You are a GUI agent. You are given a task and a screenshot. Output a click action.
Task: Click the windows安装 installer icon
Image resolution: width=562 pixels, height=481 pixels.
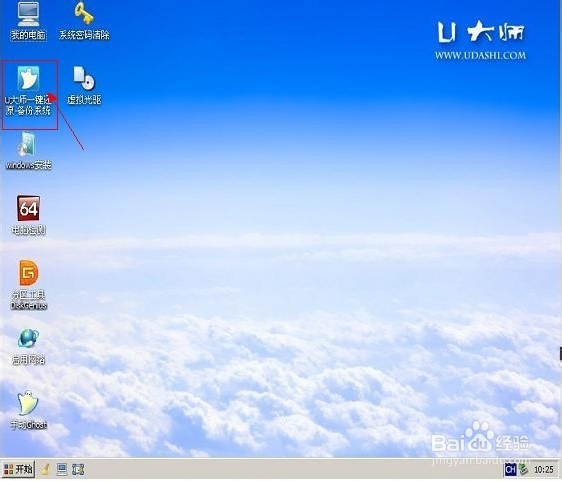[28, 151]
